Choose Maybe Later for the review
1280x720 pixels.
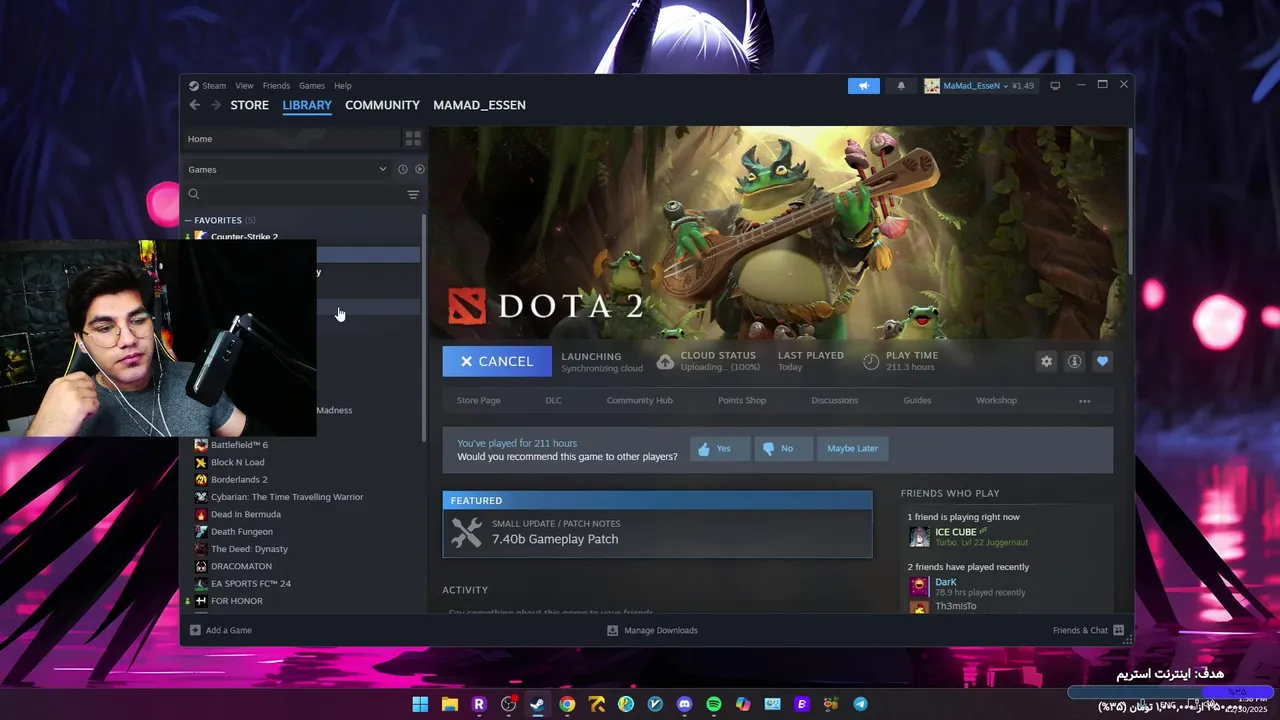[852, 448]
